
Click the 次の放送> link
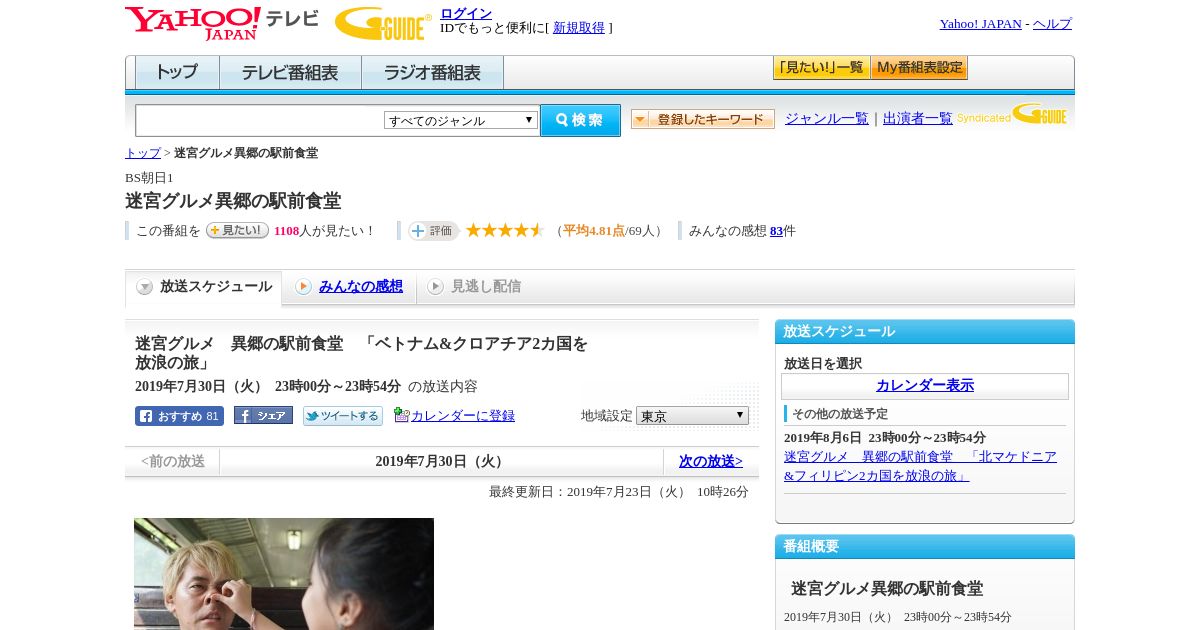711,461
